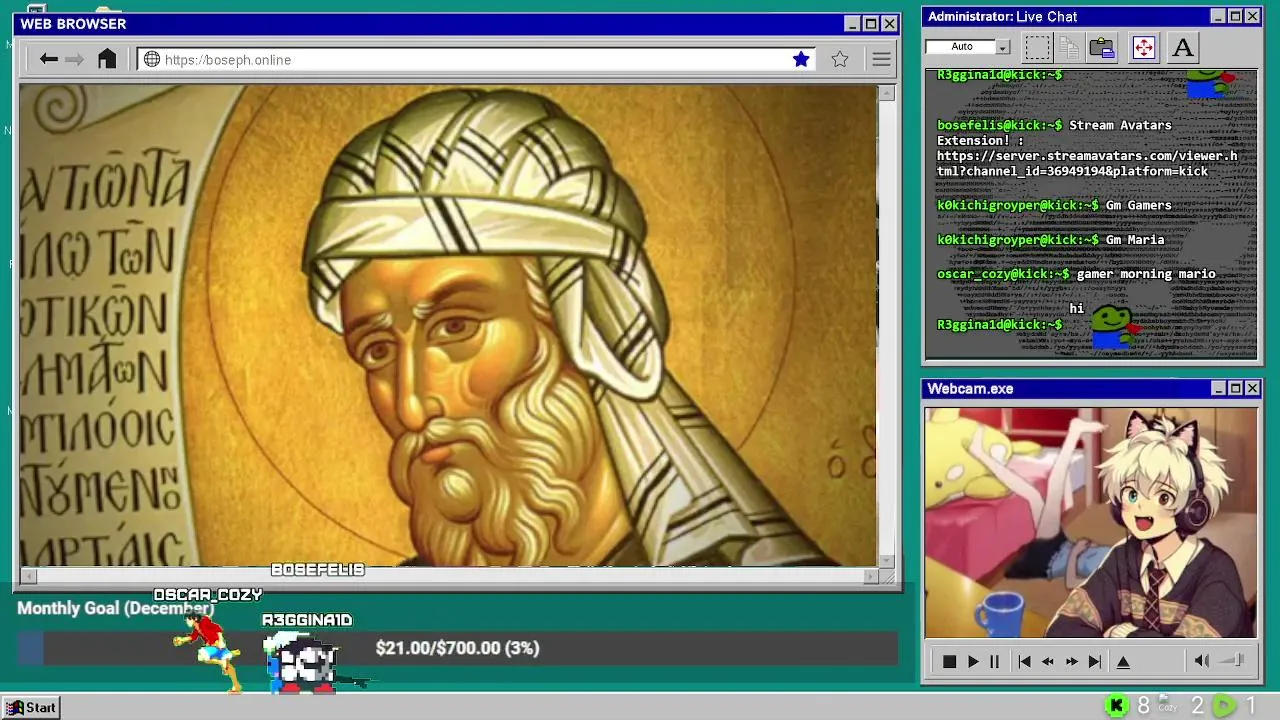Screen dimensions: 1280x720
Task: Minimize the Web Browser window
Action: [852, 24]
